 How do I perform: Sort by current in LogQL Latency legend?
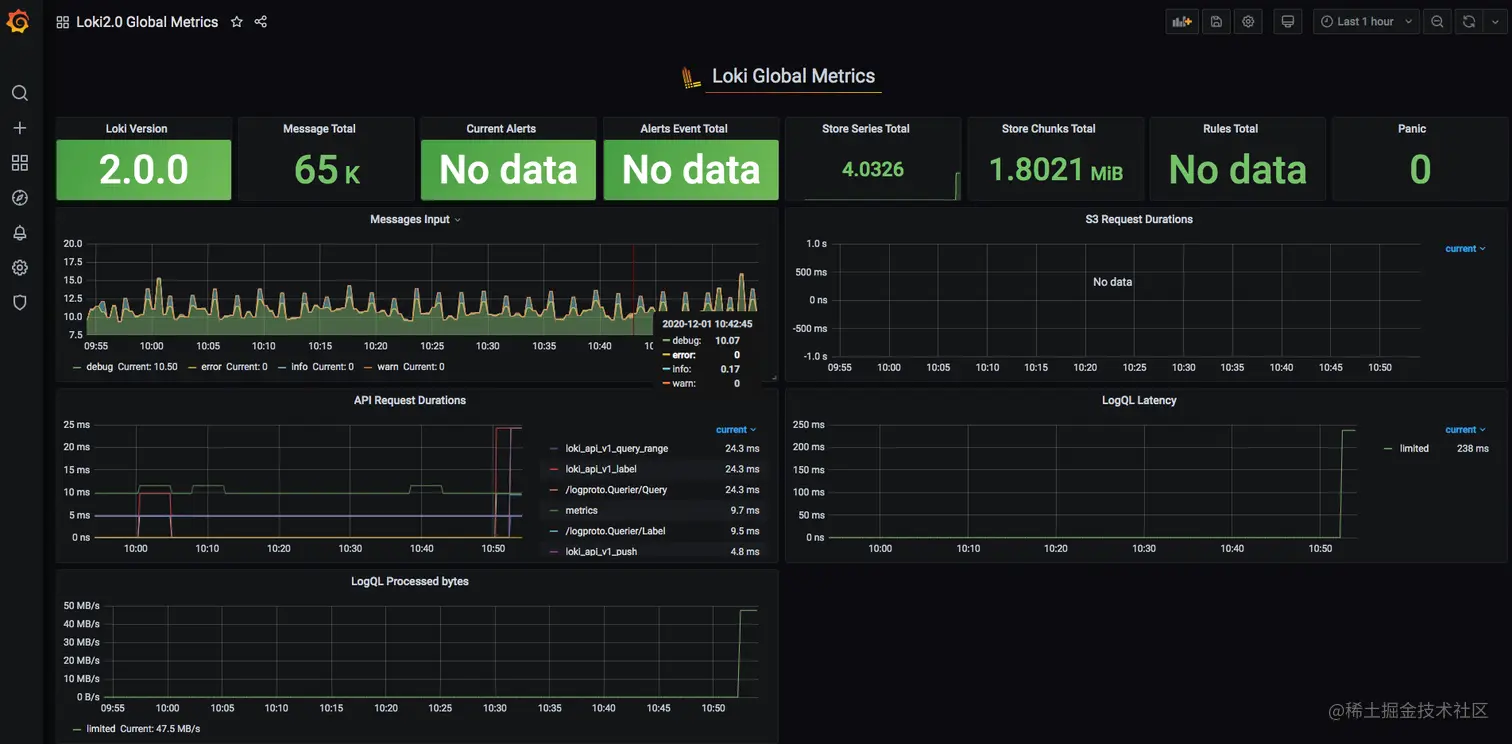(x=1465, y=430)
